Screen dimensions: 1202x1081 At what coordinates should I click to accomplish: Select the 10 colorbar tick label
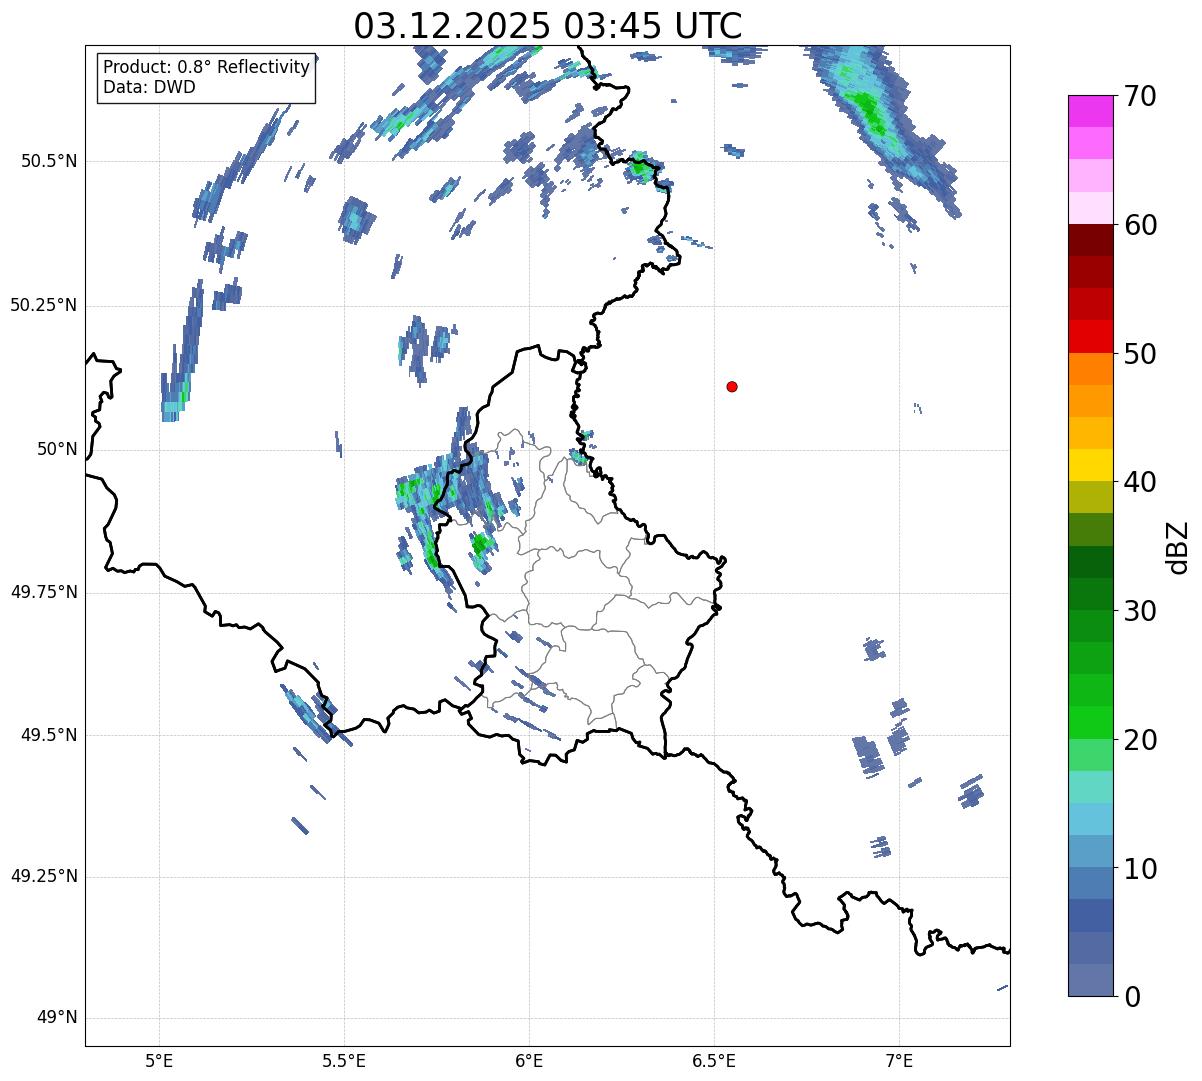1139,868
